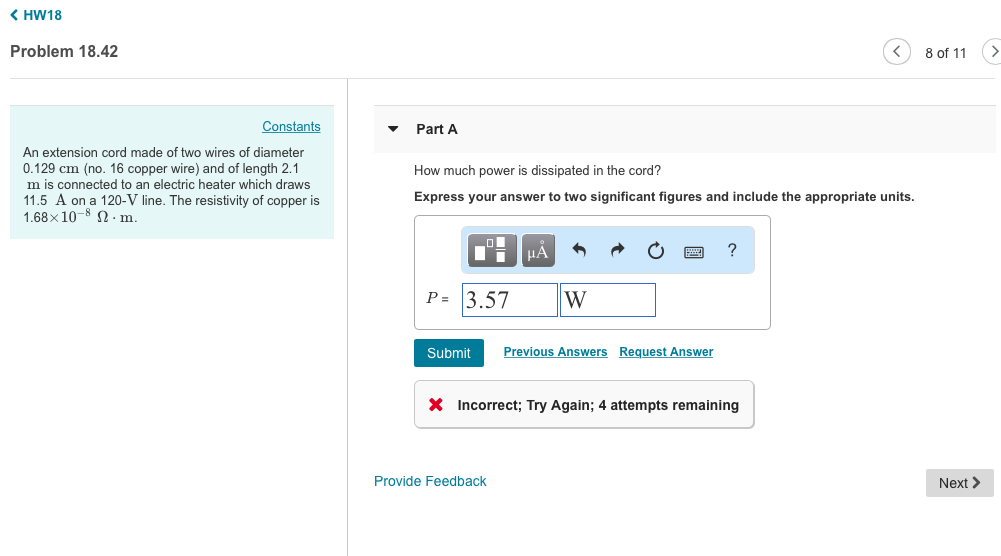Screen dimensions: 1001x556
Task: Go to previous problem with left chevron
Action: [x=896, y=52]
